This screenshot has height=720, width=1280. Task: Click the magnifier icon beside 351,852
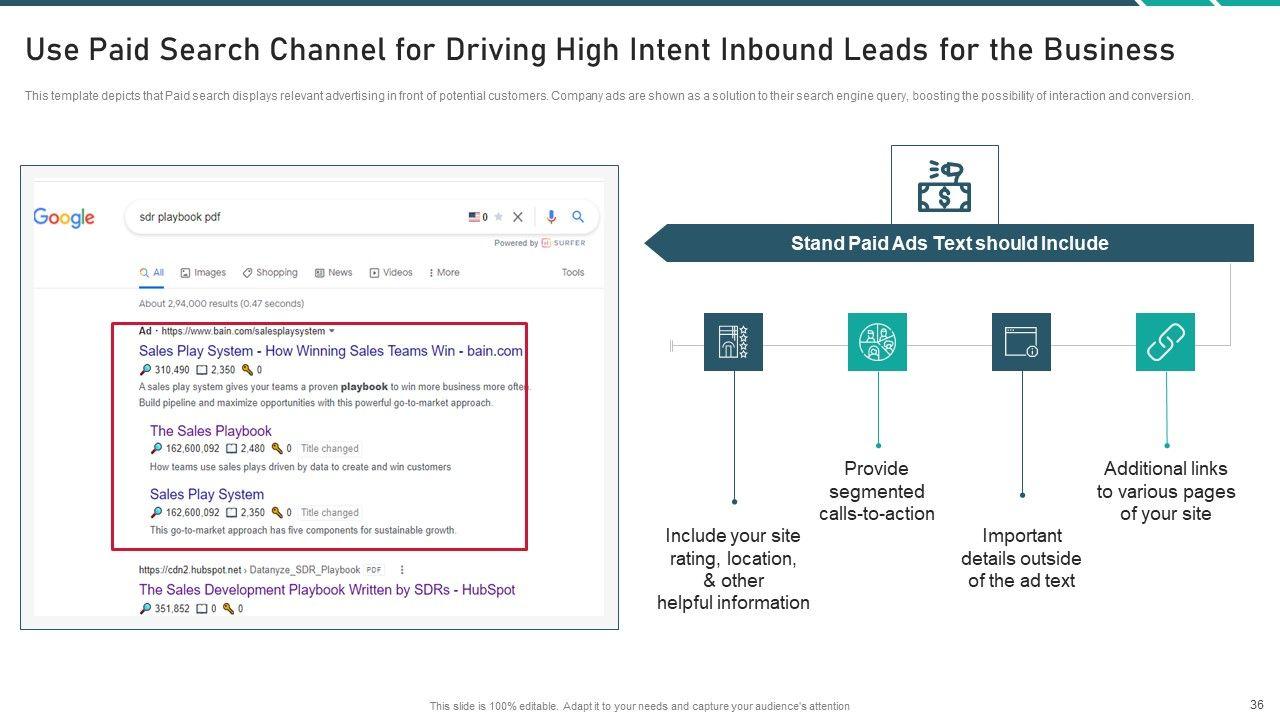[145, 608]
